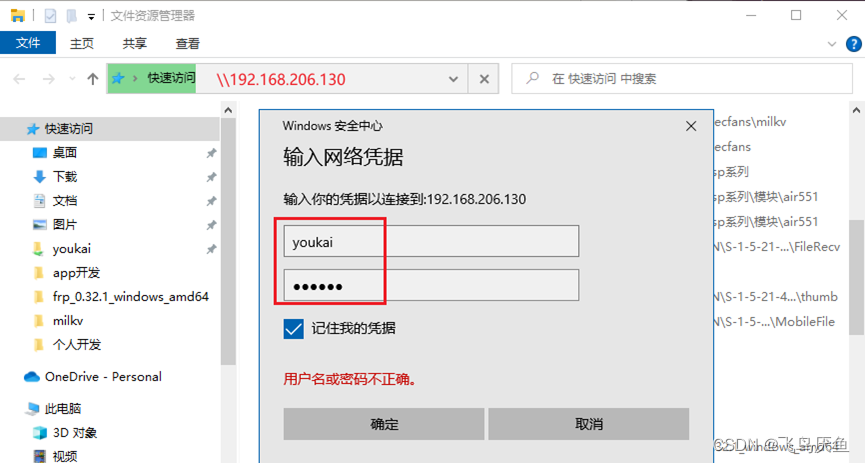Select 快速访问 in the navigation pane
Viewport: 865px width, 463px height.
coord(110,129)
